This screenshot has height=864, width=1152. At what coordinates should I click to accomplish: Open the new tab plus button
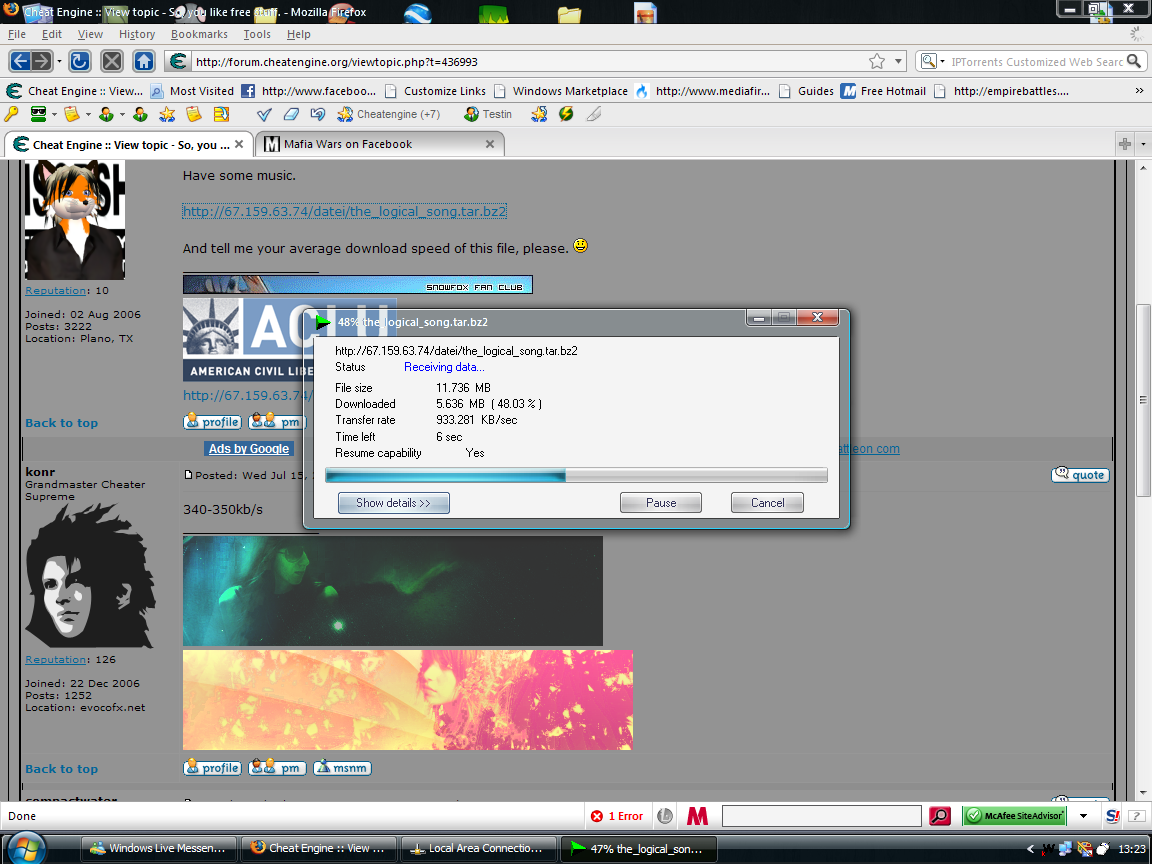[1125, 144]
